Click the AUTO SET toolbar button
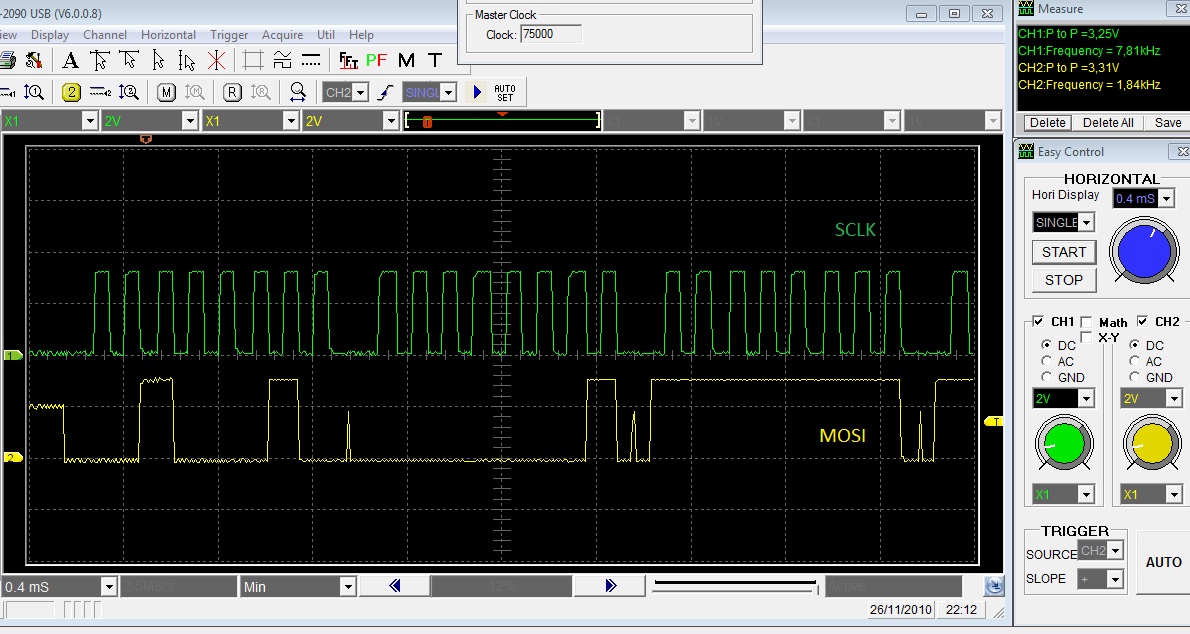 pos(505,93)
